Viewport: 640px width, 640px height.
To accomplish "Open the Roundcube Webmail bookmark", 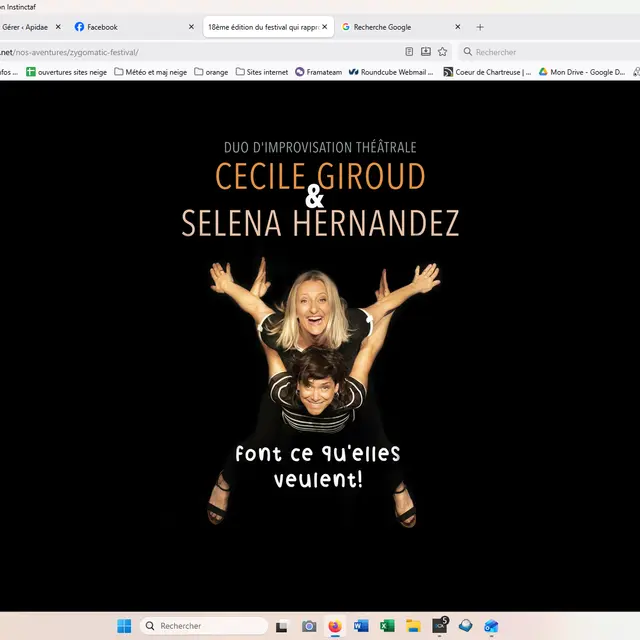I will (391, 72).
